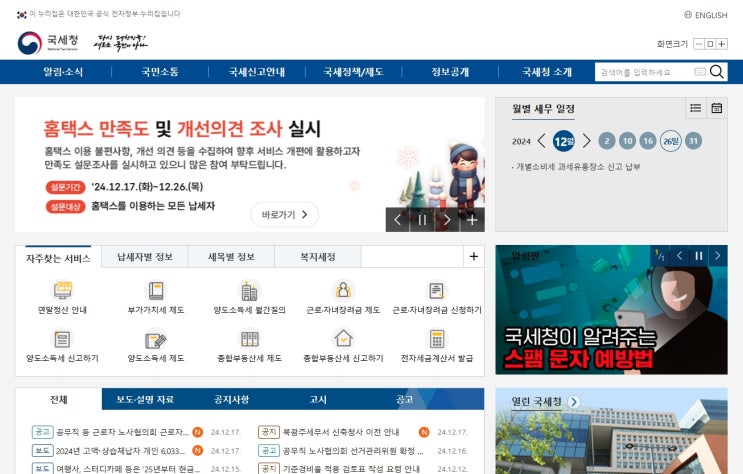This screenshot has height=474, width=743.
Task: Select 공고 tab
Action: [x=404, y=399]
